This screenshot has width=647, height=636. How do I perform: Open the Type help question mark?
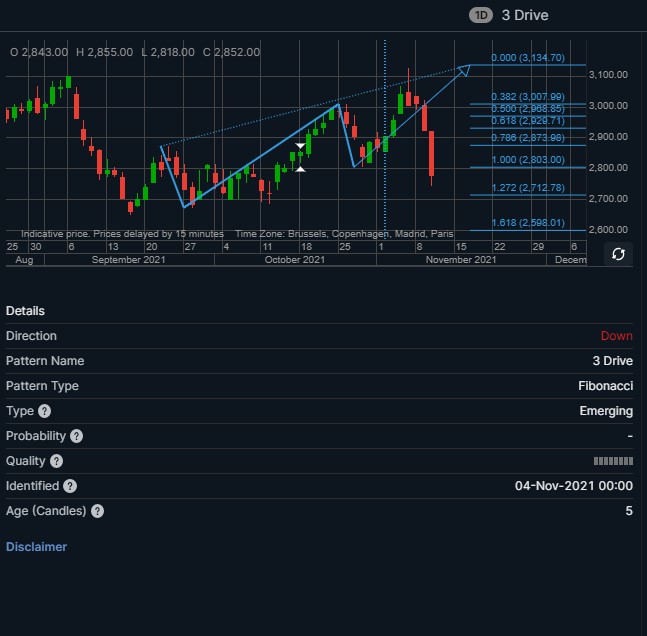[45, 411]
